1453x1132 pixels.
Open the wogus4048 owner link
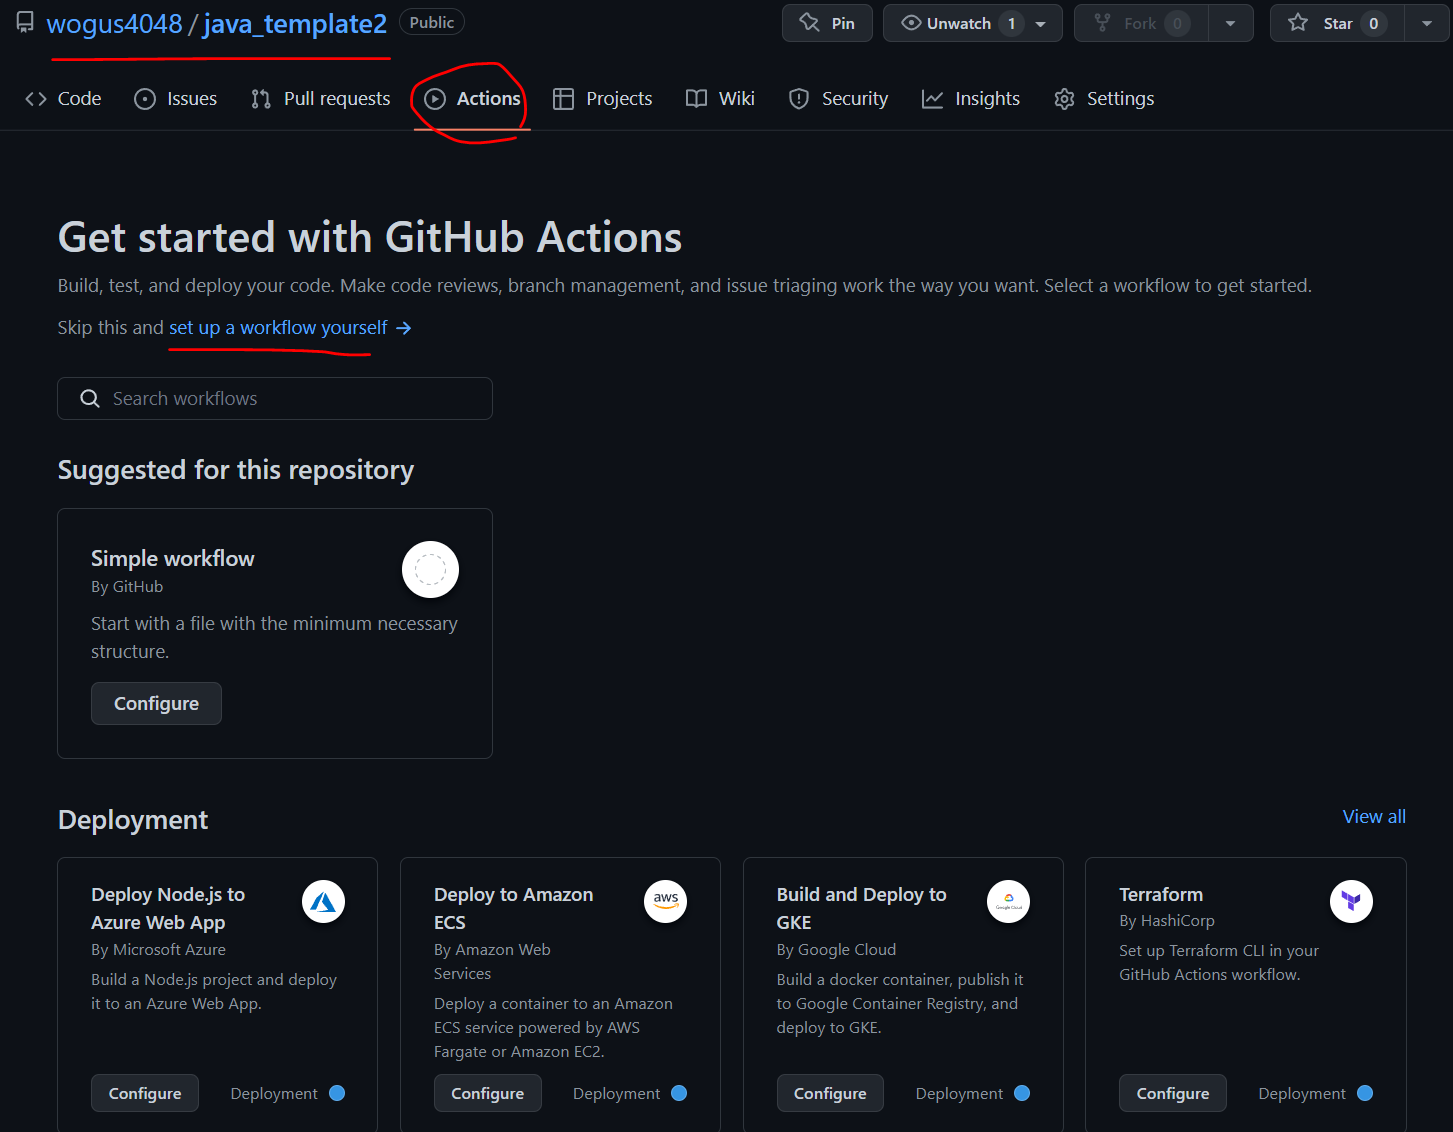pos(114,24)
